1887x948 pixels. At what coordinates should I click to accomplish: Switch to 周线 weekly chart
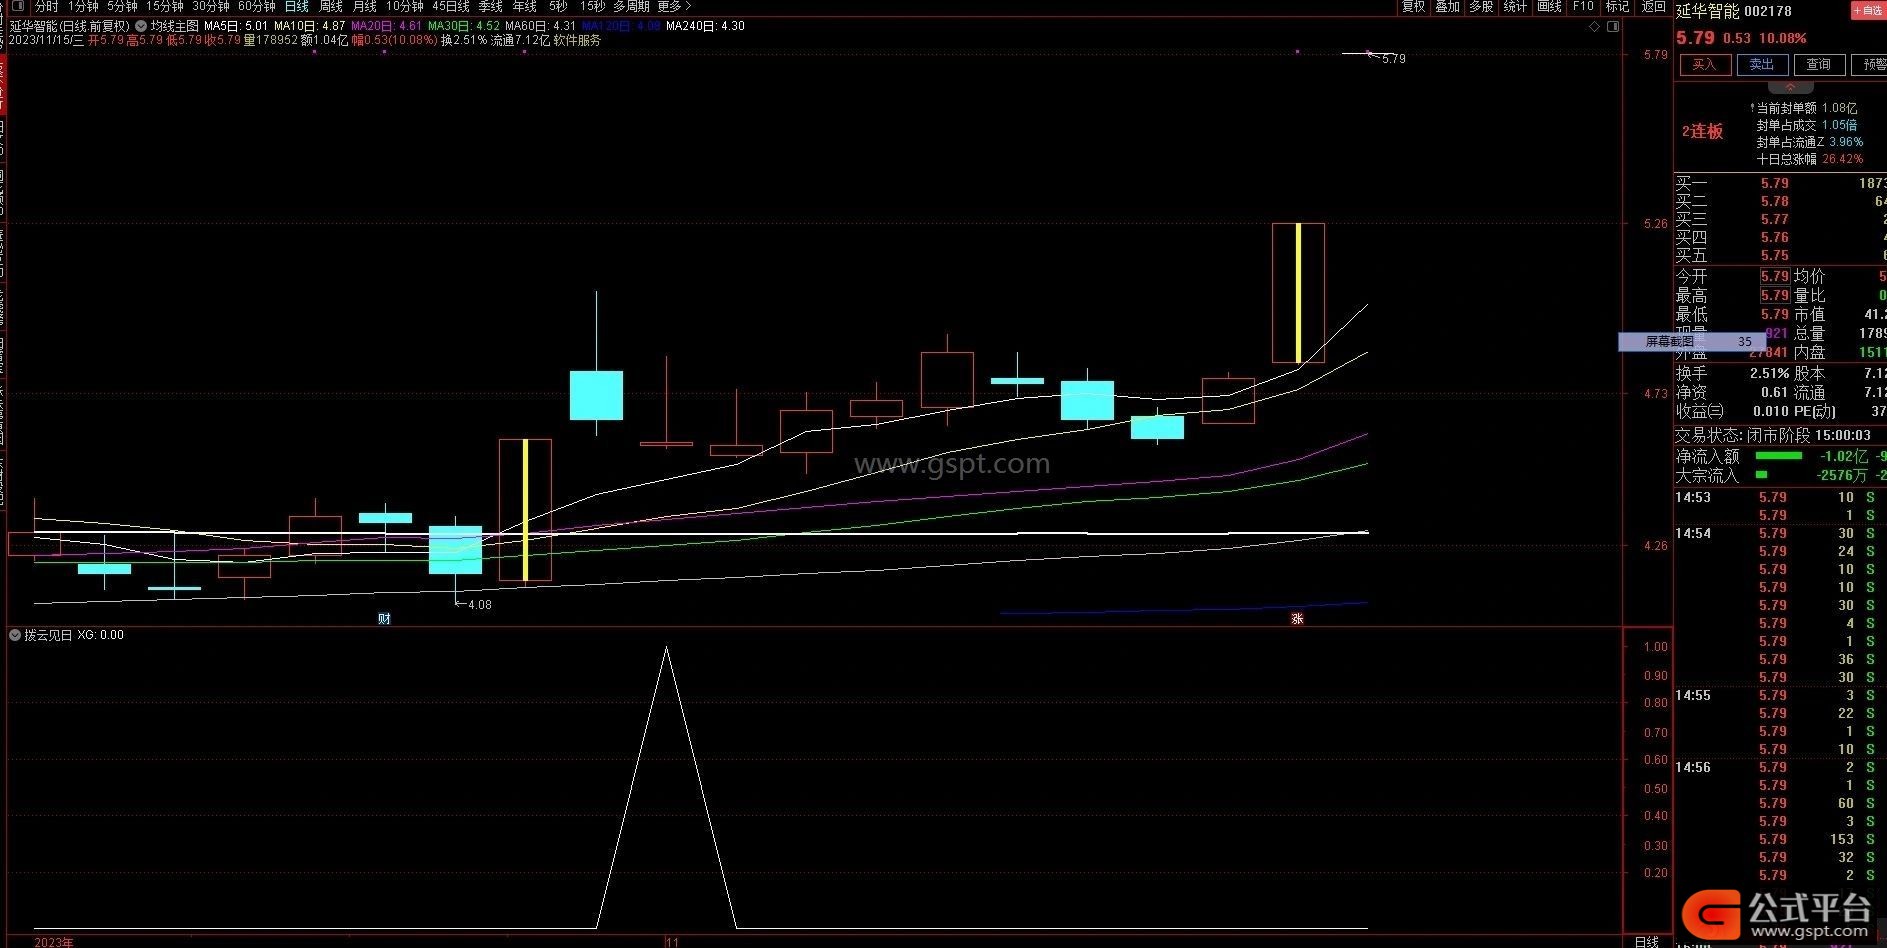pyautogui.click(x=331, y=6)
